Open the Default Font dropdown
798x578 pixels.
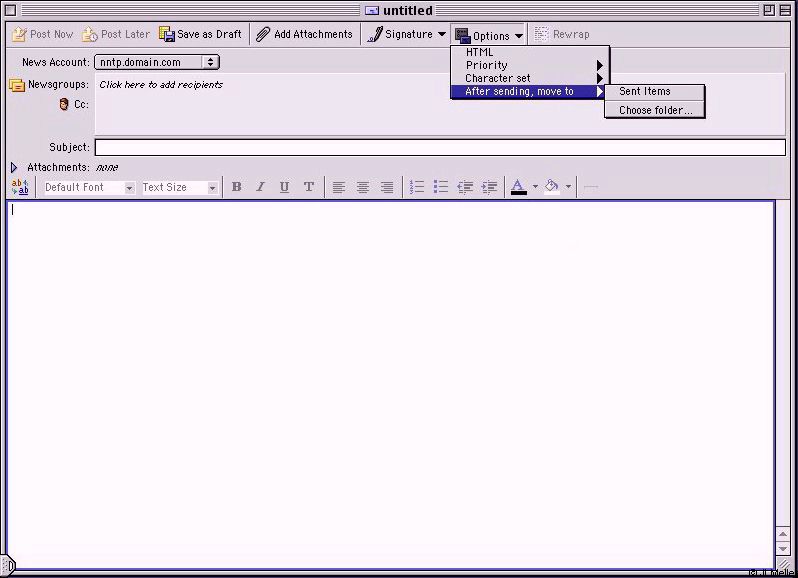[x=89, y=187]
